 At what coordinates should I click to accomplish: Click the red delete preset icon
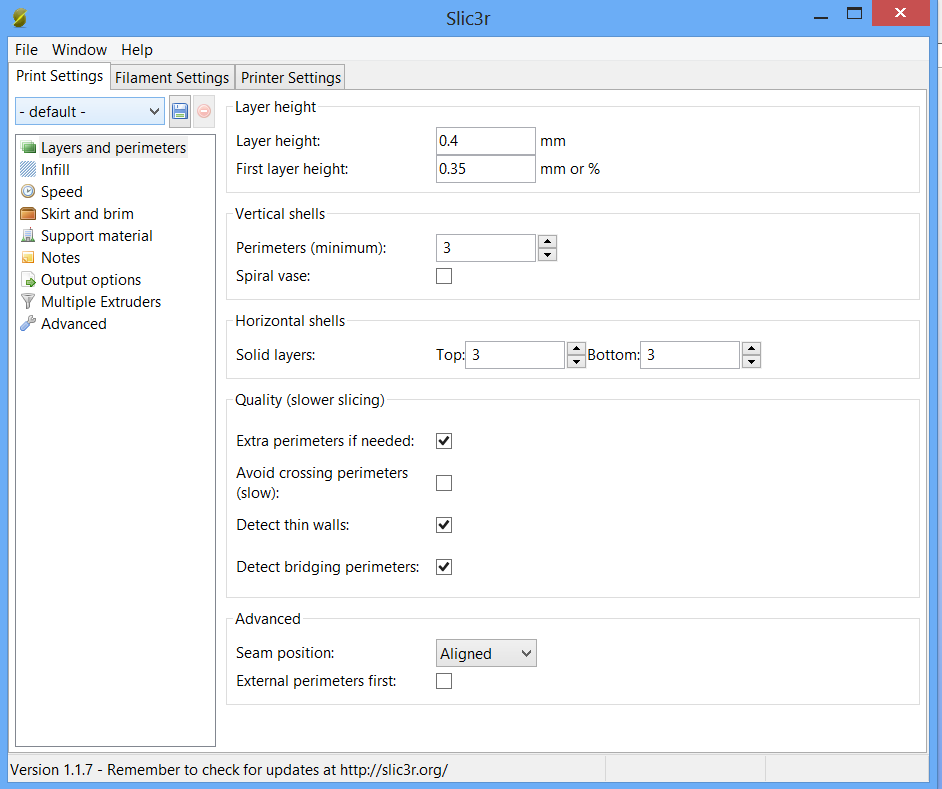tap(204, 111)
